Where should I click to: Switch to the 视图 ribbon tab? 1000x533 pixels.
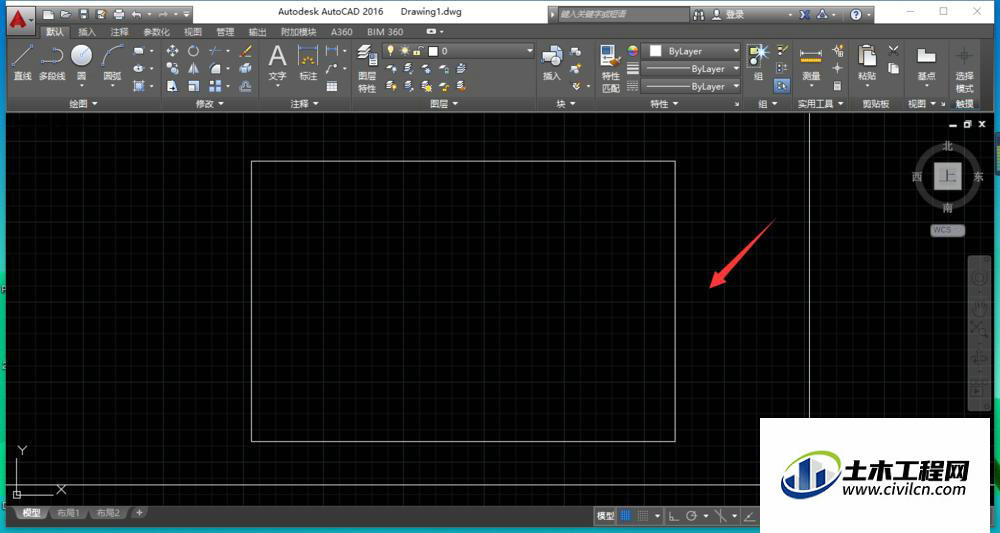click(193, 32)
